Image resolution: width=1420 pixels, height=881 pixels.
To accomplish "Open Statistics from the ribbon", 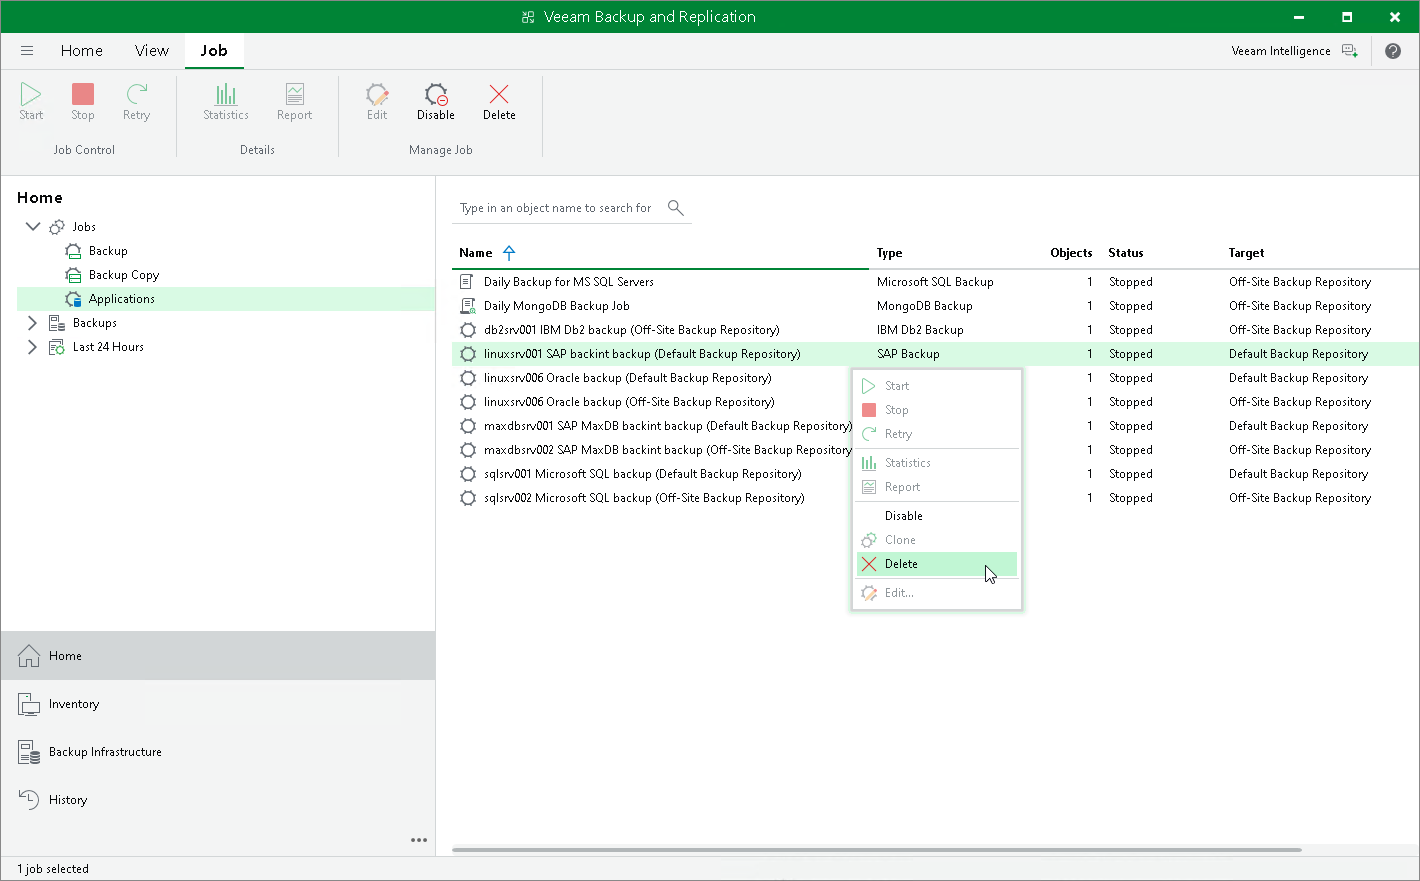I will (226, 102).
